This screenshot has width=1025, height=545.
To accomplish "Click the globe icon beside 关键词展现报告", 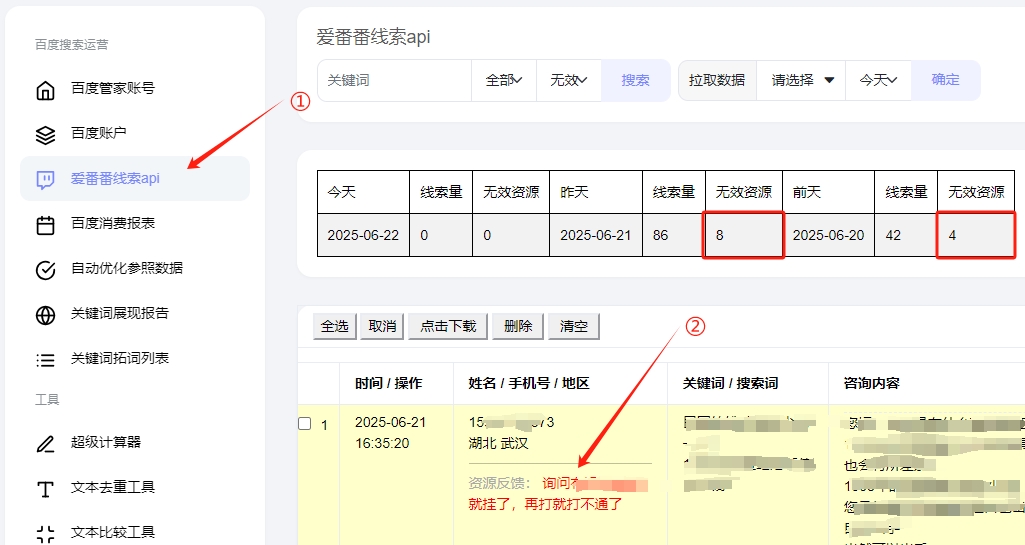I will pos(45,314).
